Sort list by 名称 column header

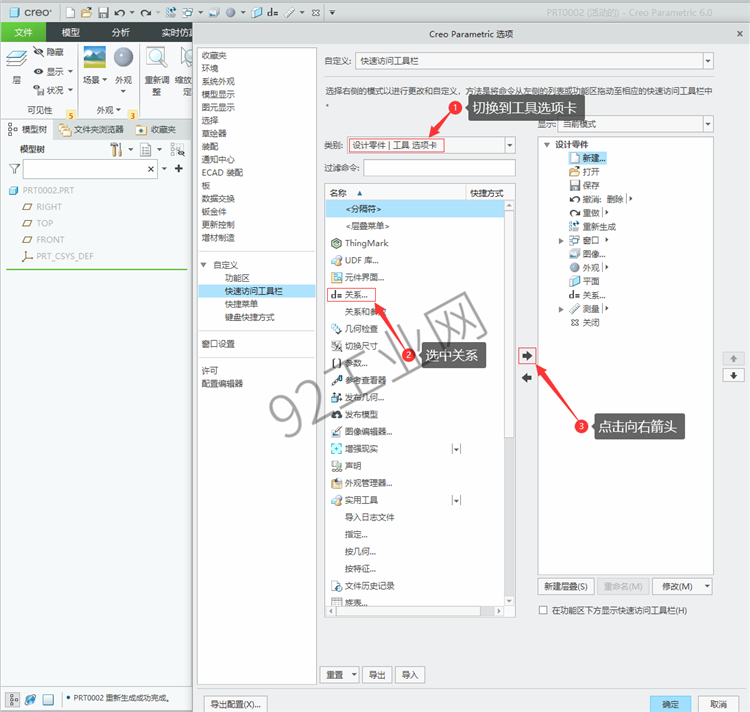(338, 193)
